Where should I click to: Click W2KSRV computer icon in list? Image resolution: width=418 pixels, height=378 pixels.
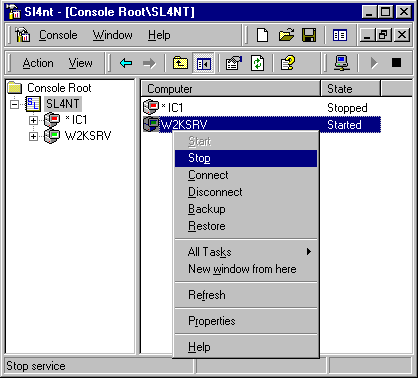[151, 124]
